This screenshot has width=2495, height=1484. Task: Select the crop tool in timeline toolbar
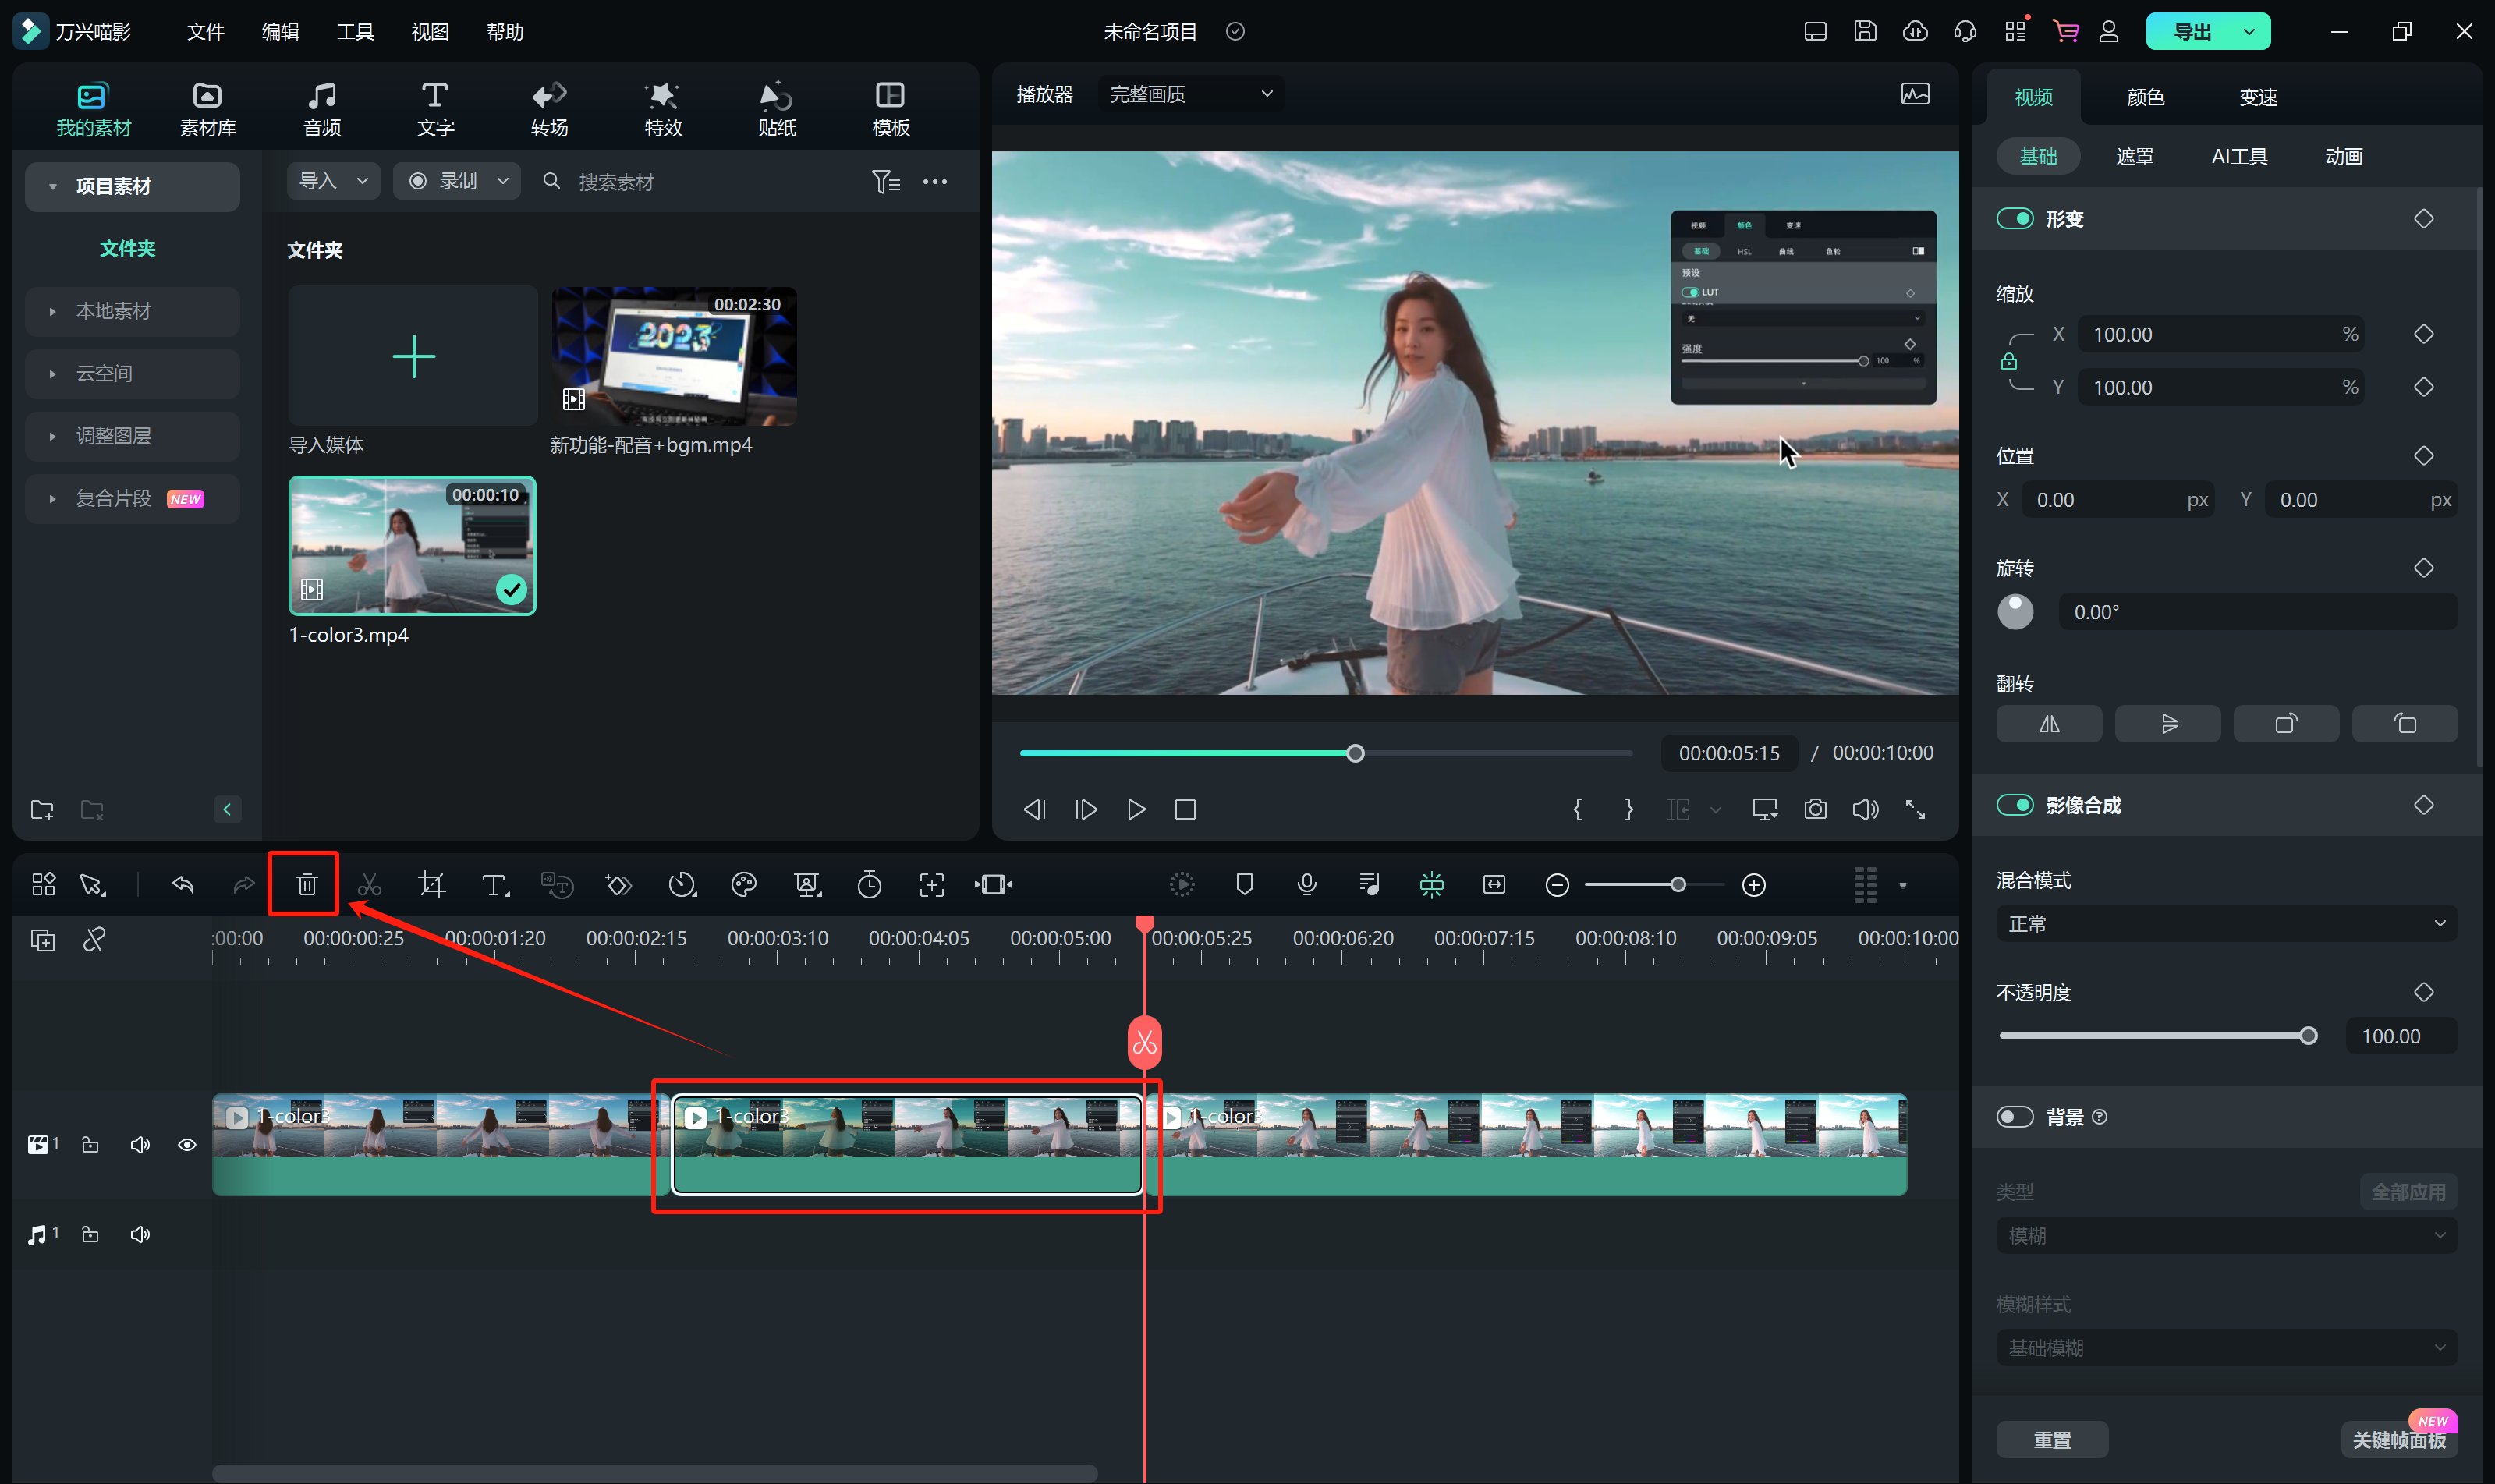tap(431, 885)
